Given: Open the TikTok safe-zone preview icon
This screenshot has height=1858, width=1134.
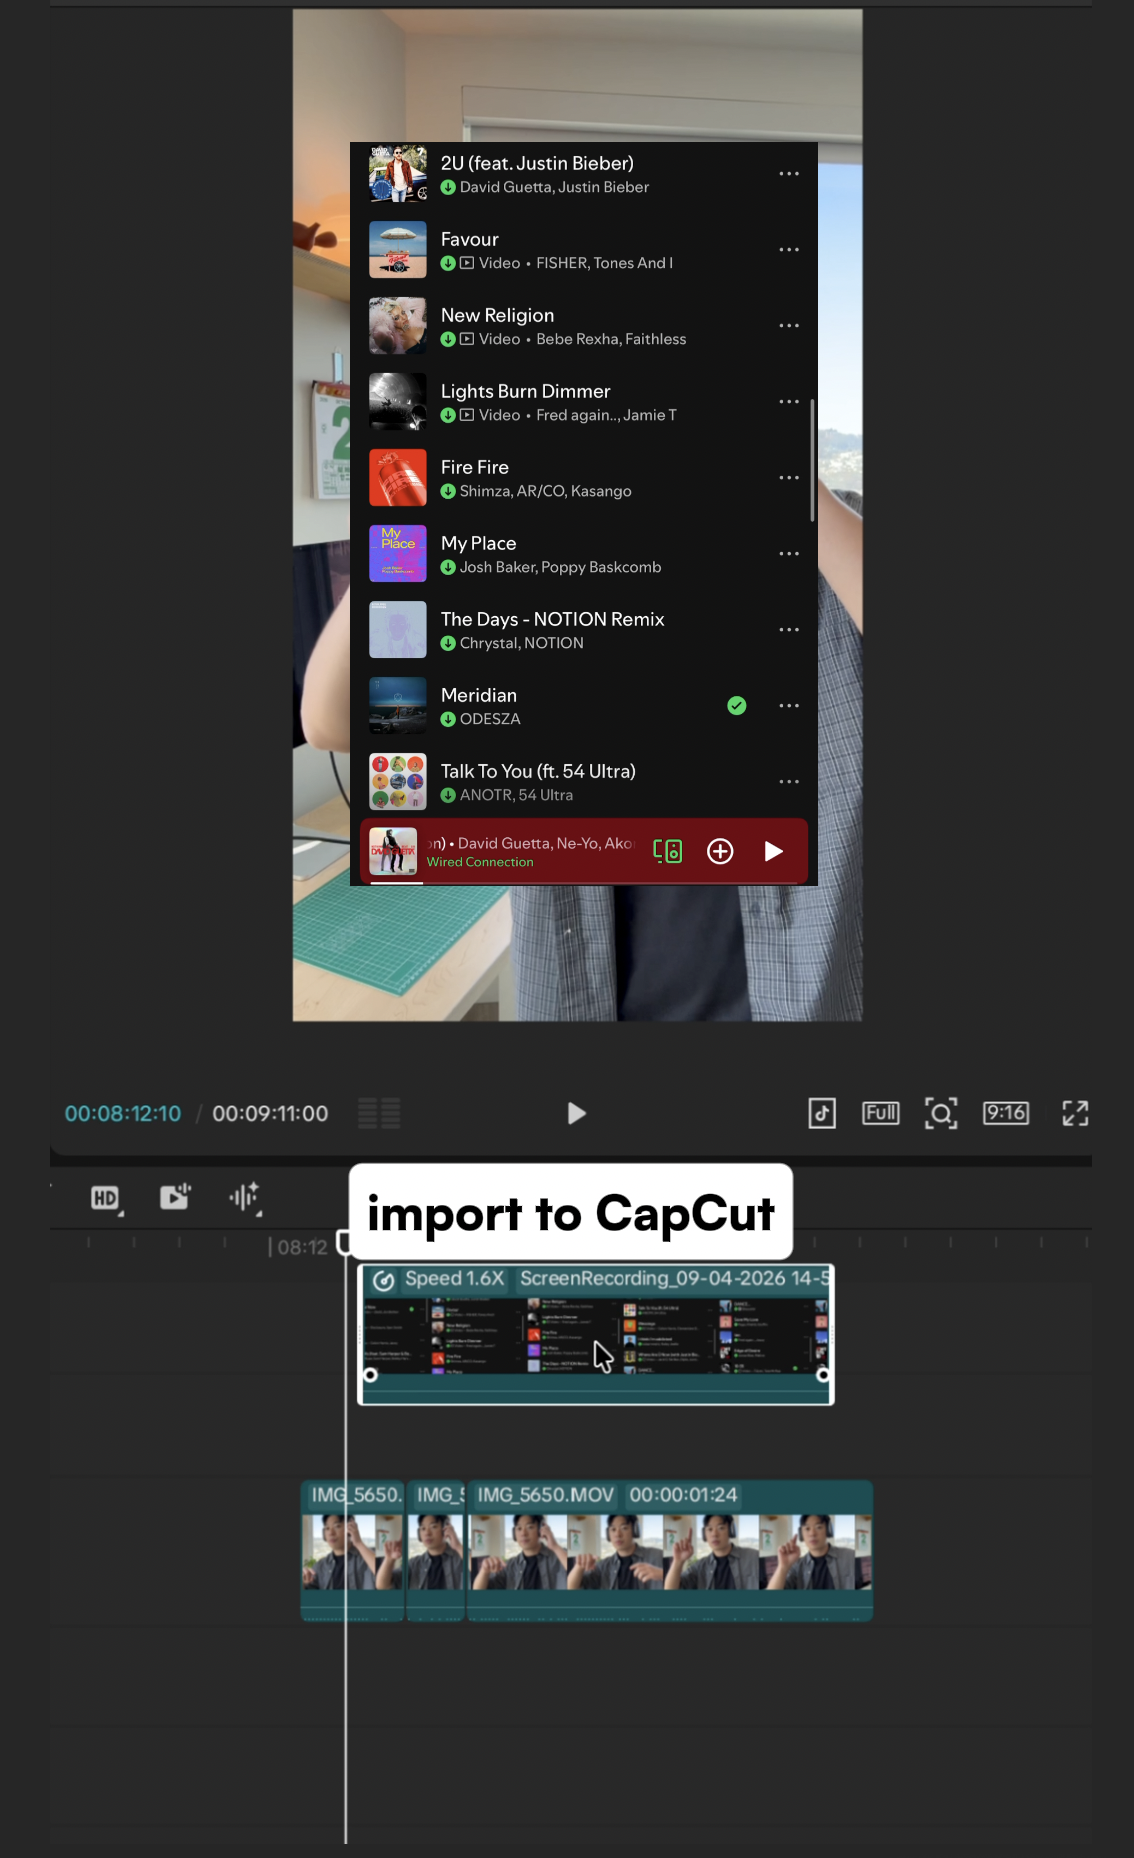Looking at the screenshot, I should click(x=822, y=1113).
